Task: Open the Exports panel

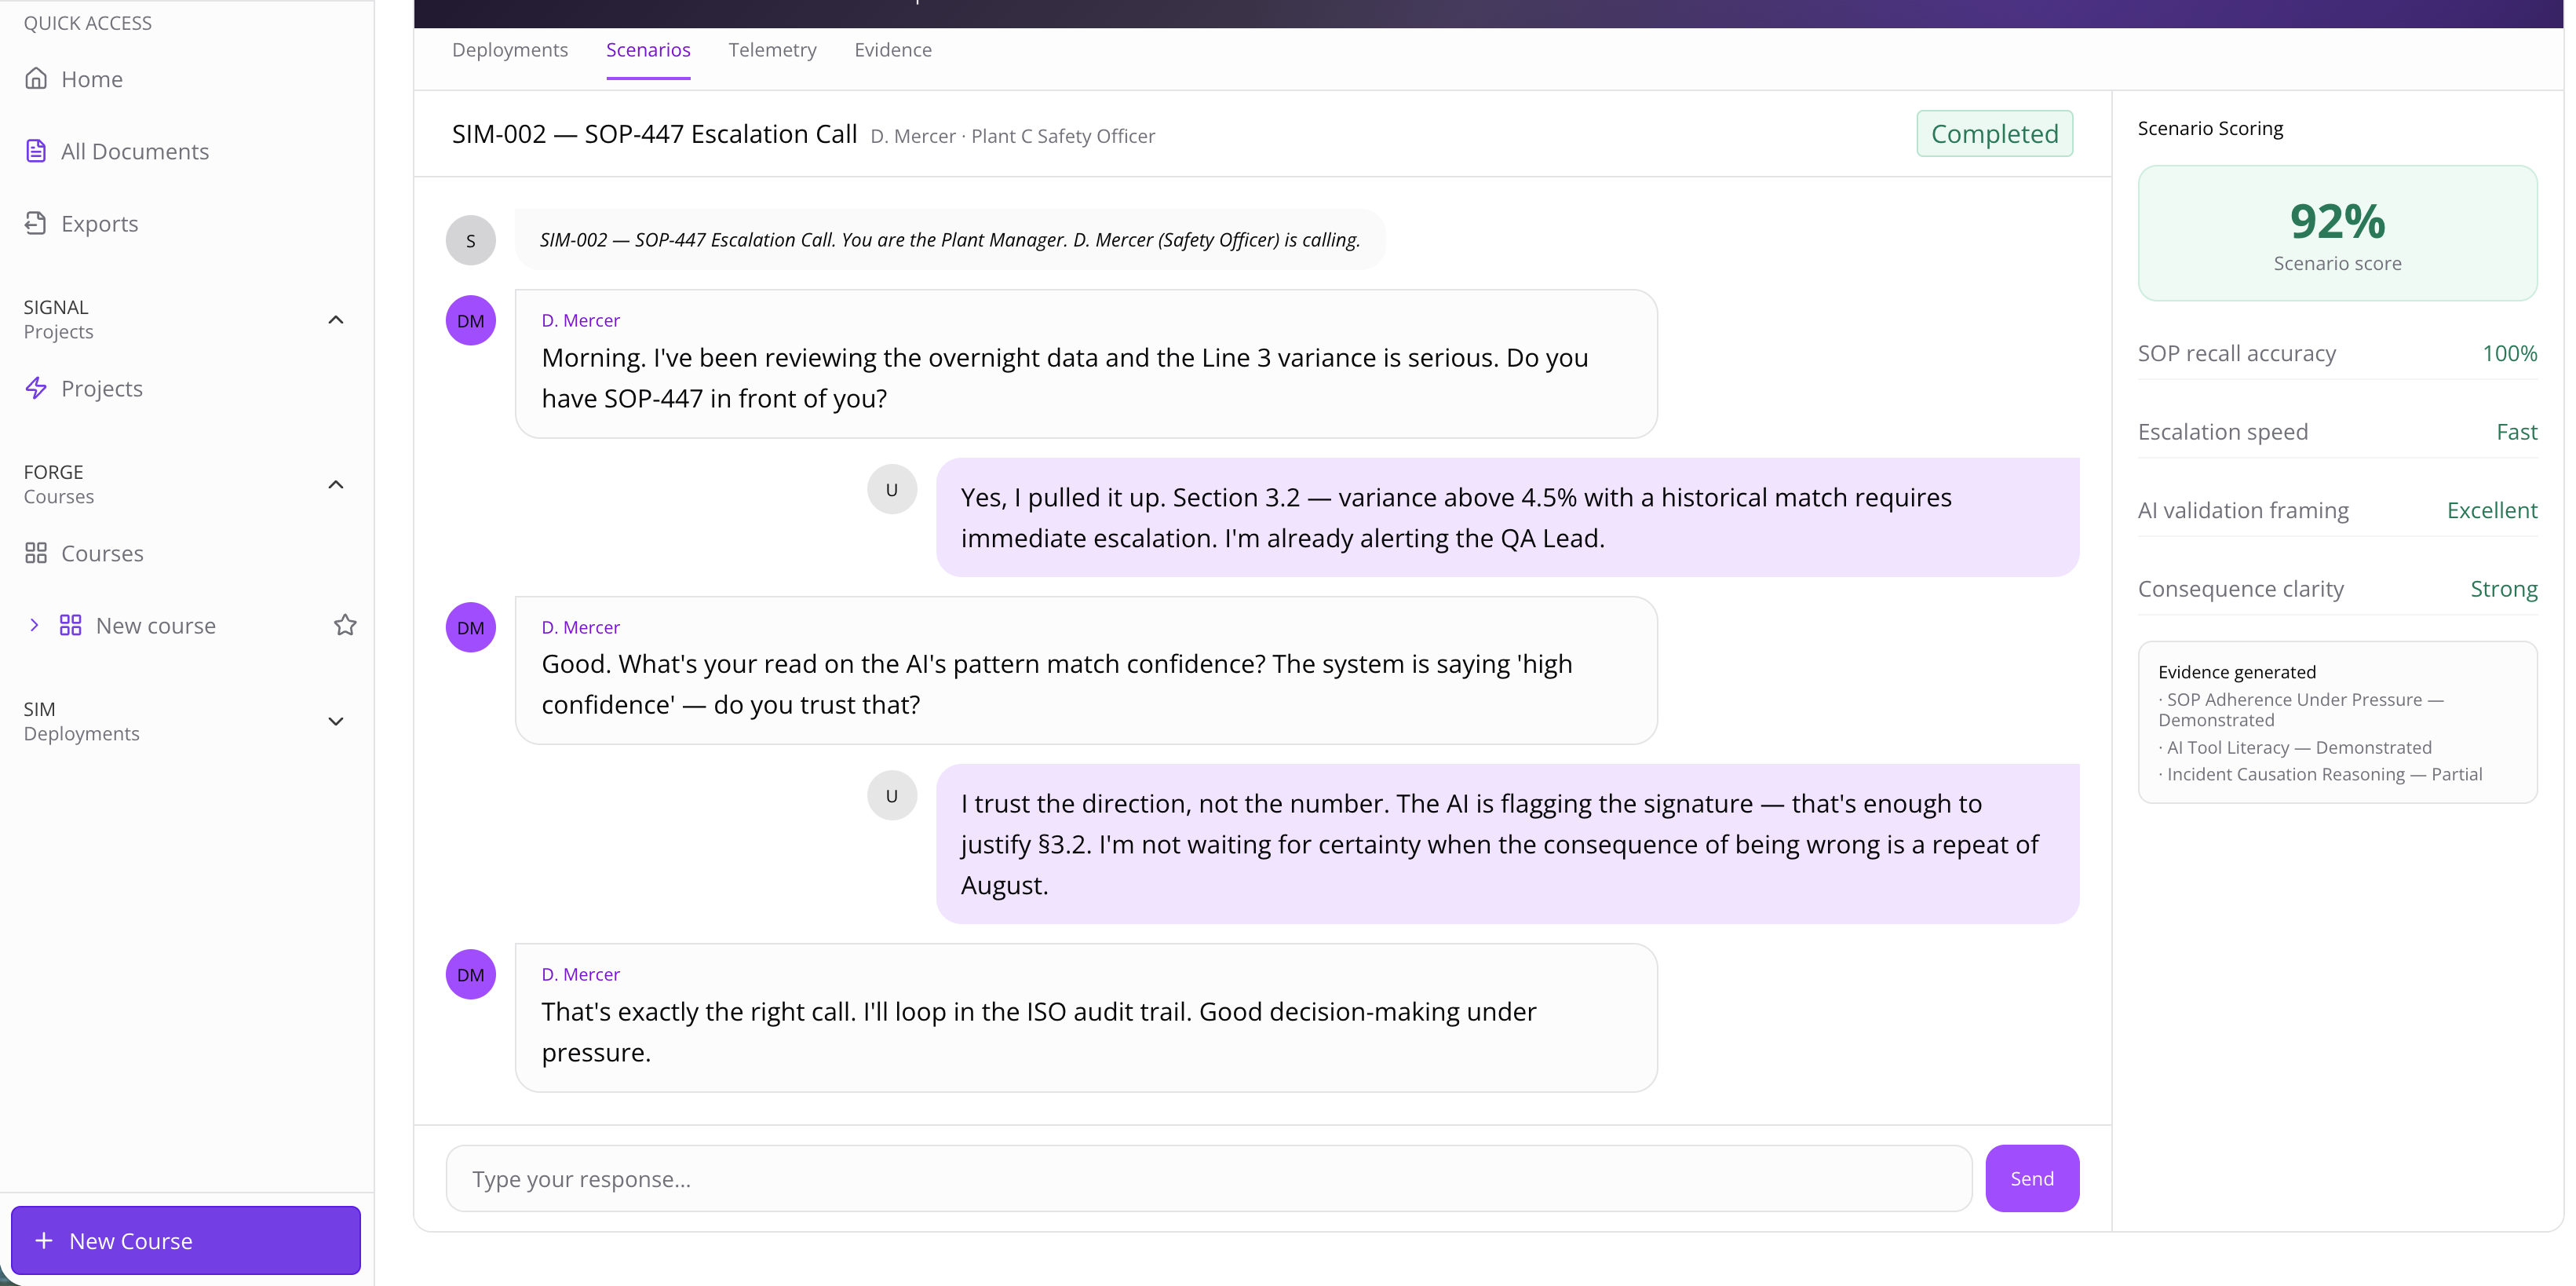Action: click(99, 223)
